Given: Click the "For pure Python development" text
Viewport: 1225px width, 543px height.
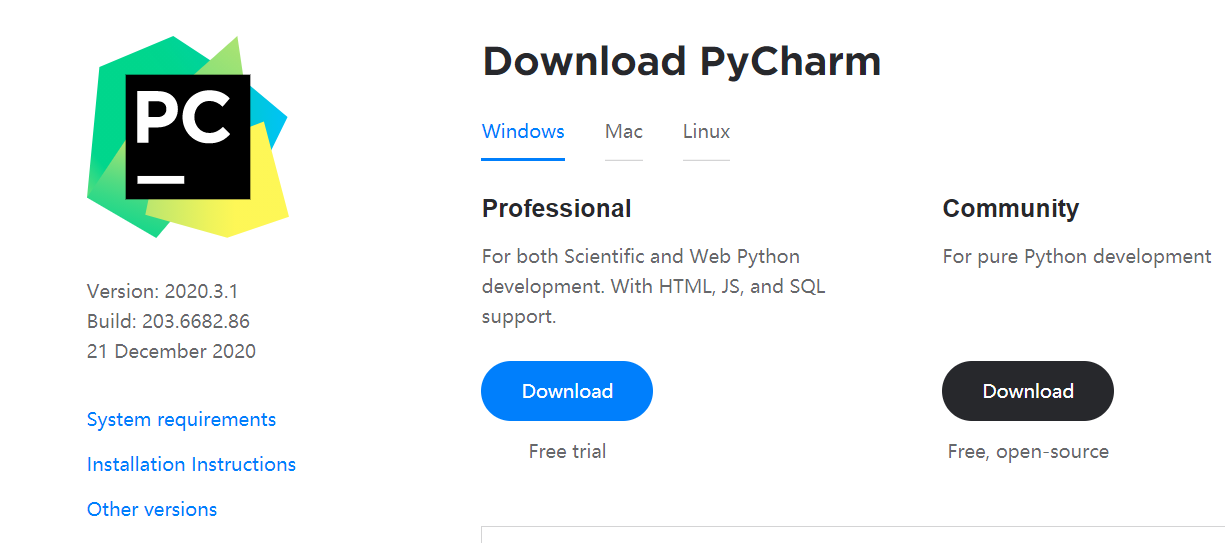Looking at the screenshot, I should pos(1076,256).
